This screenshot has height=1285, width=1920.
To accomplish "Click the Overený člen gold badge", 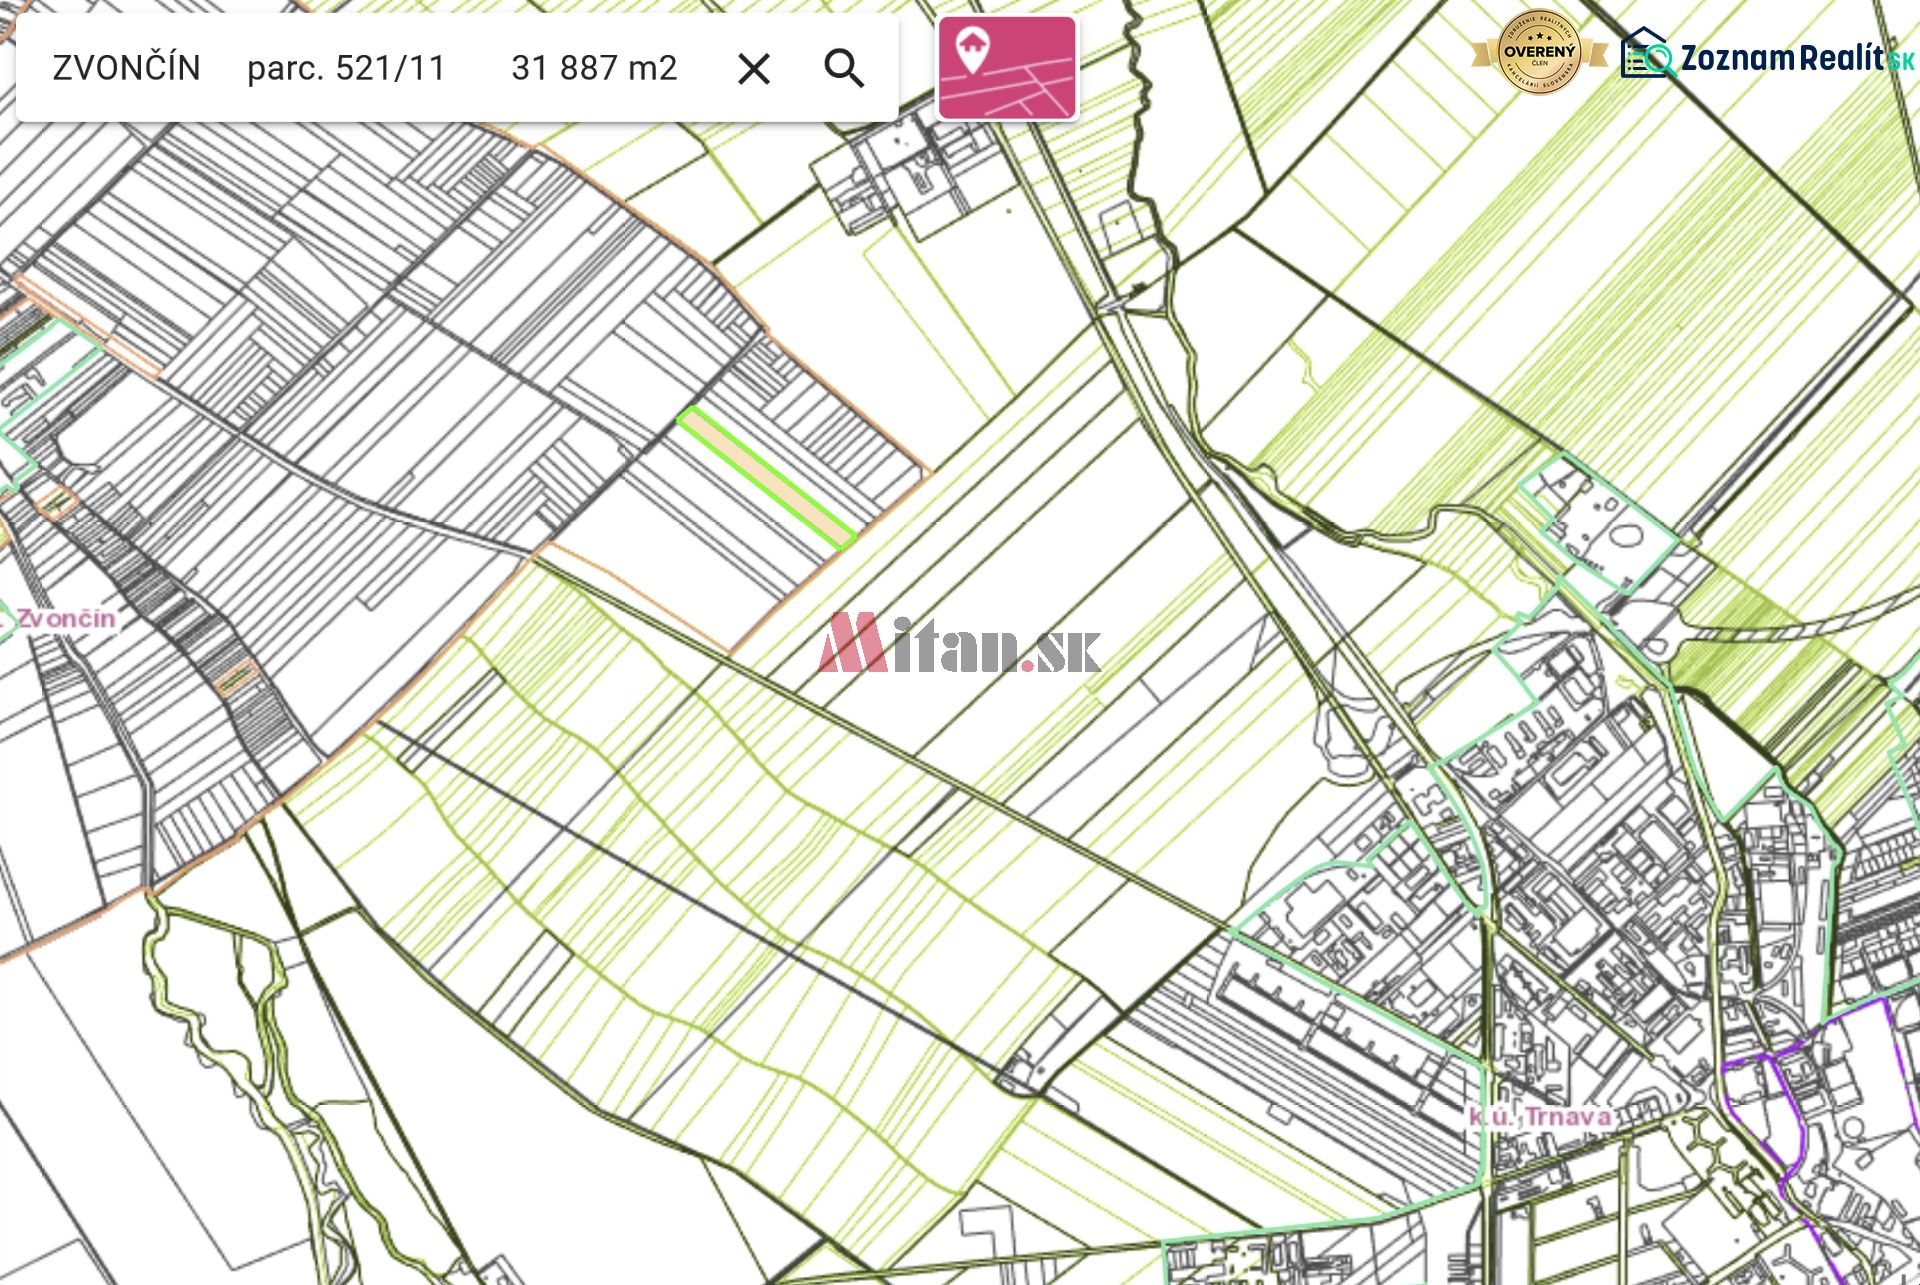I will click(1539, 52).
